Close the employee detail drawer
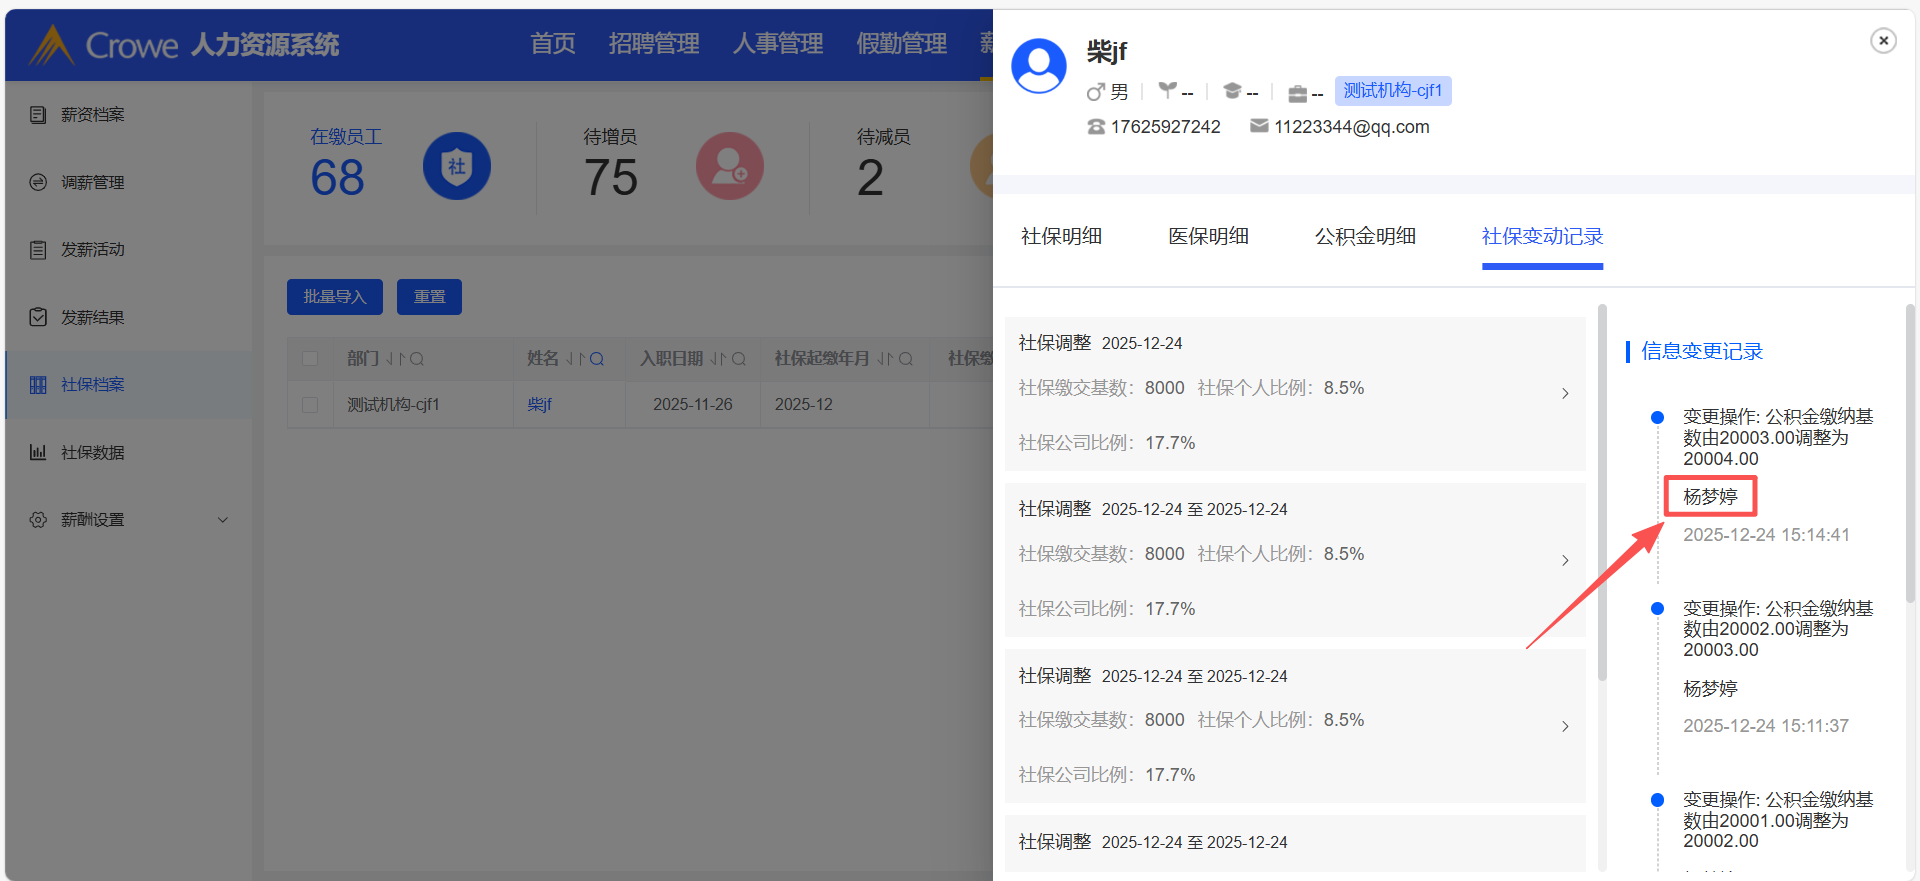 pyautogui.click(x=1883, y=41)
